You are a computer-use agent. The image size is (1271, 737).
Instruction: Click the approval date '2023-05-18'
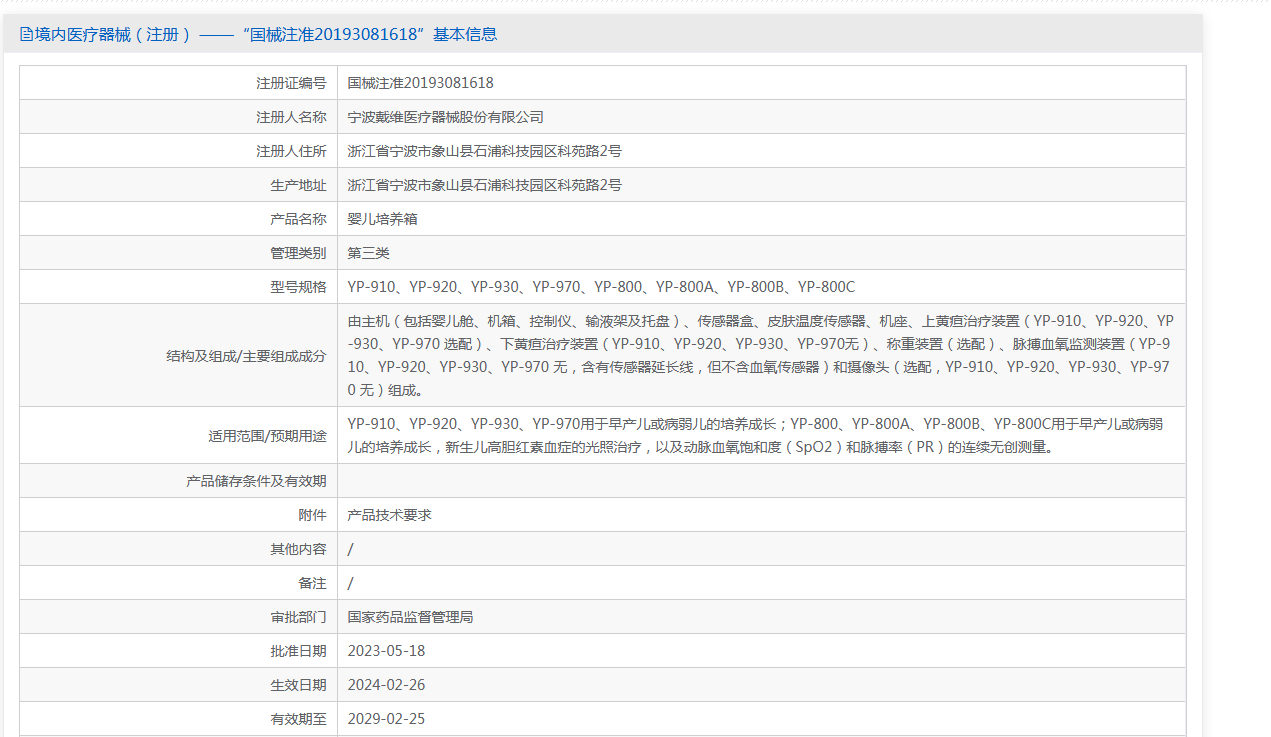click(386, 651)
